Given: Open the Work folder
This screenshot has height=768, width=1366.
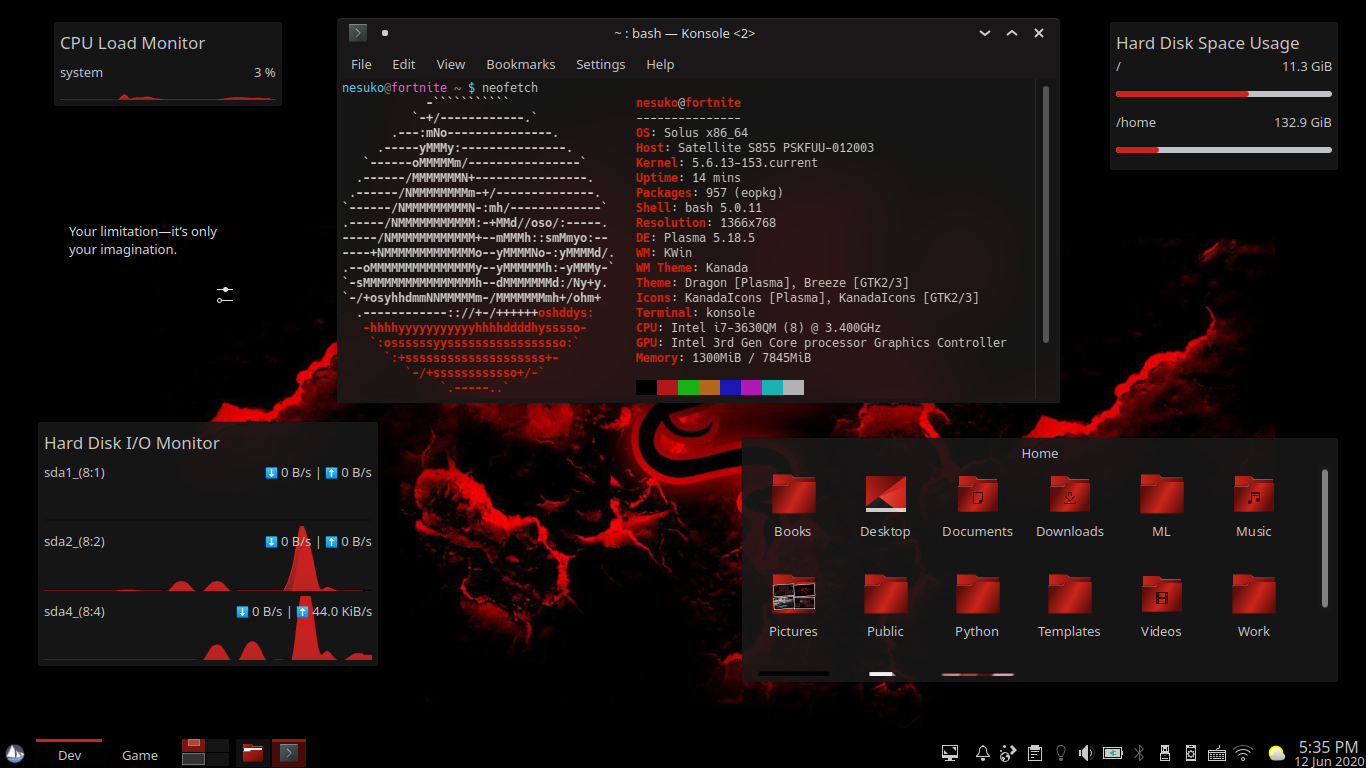Looking at the screenshot, I should point(1253,606).
